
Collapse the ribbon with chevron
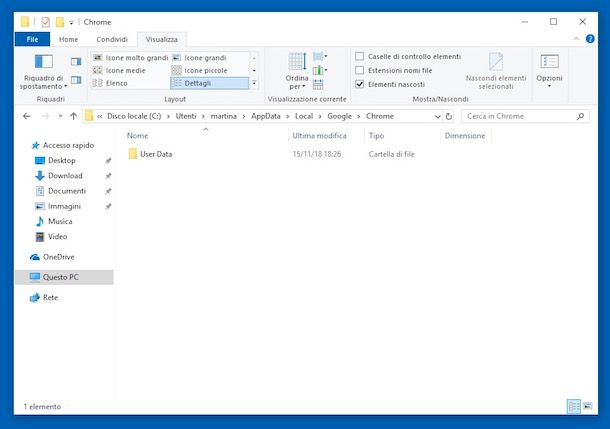click(x=576, y=39)
